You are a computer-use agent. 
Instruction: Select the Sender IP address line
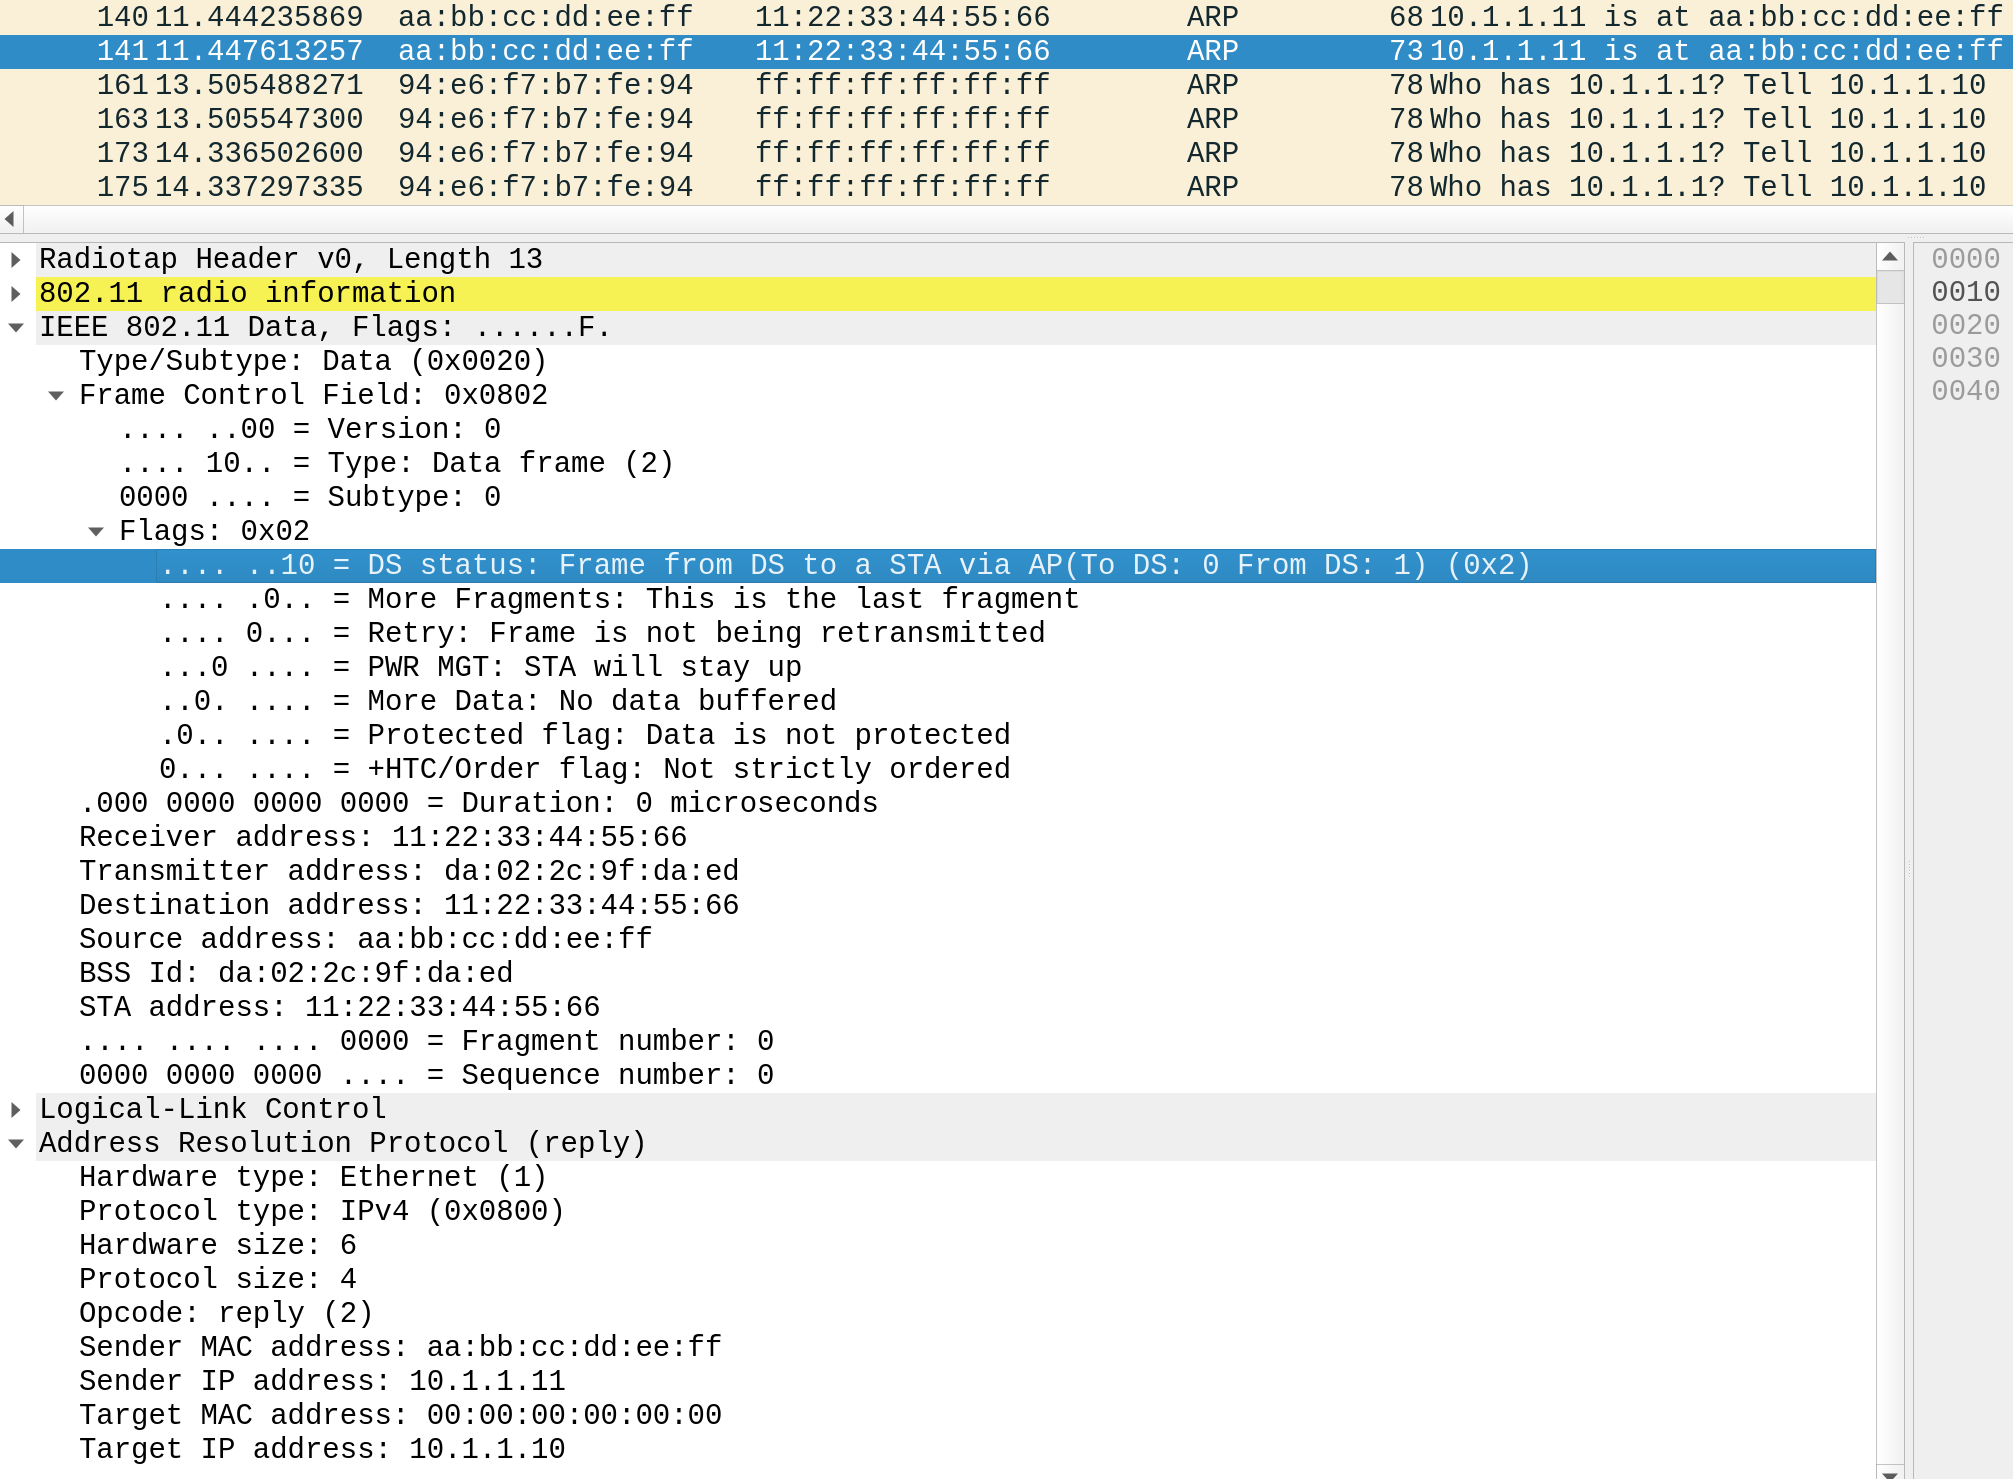click(322, 1381)
